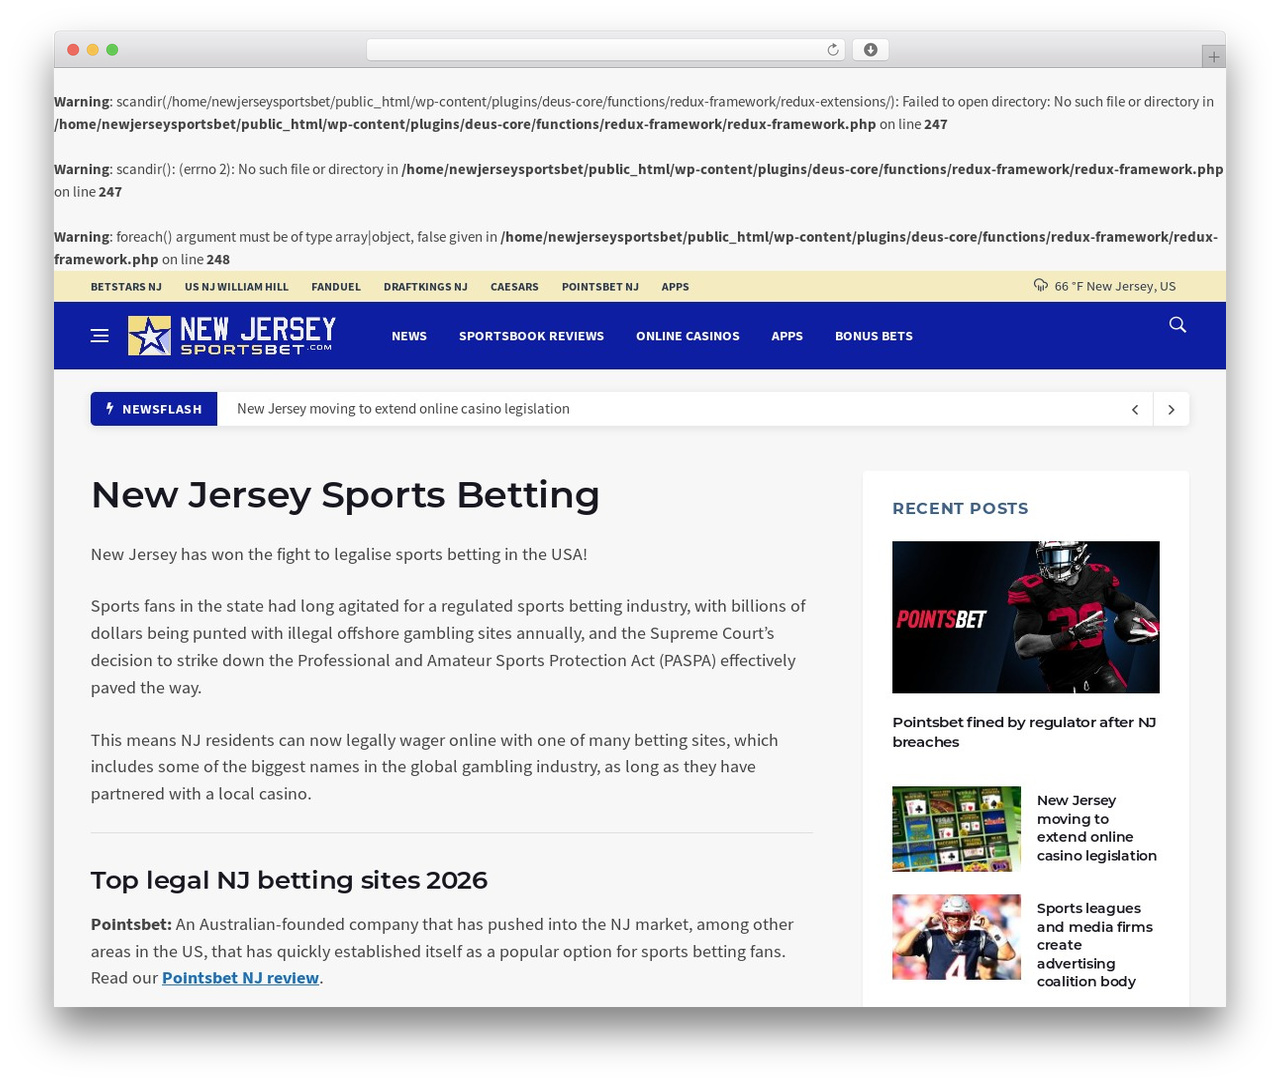Image resolution: width=1280 pixels, height=1084 pixels.
Task: Click the Betstars NJ top link
Action: click(x=126, y=287)
